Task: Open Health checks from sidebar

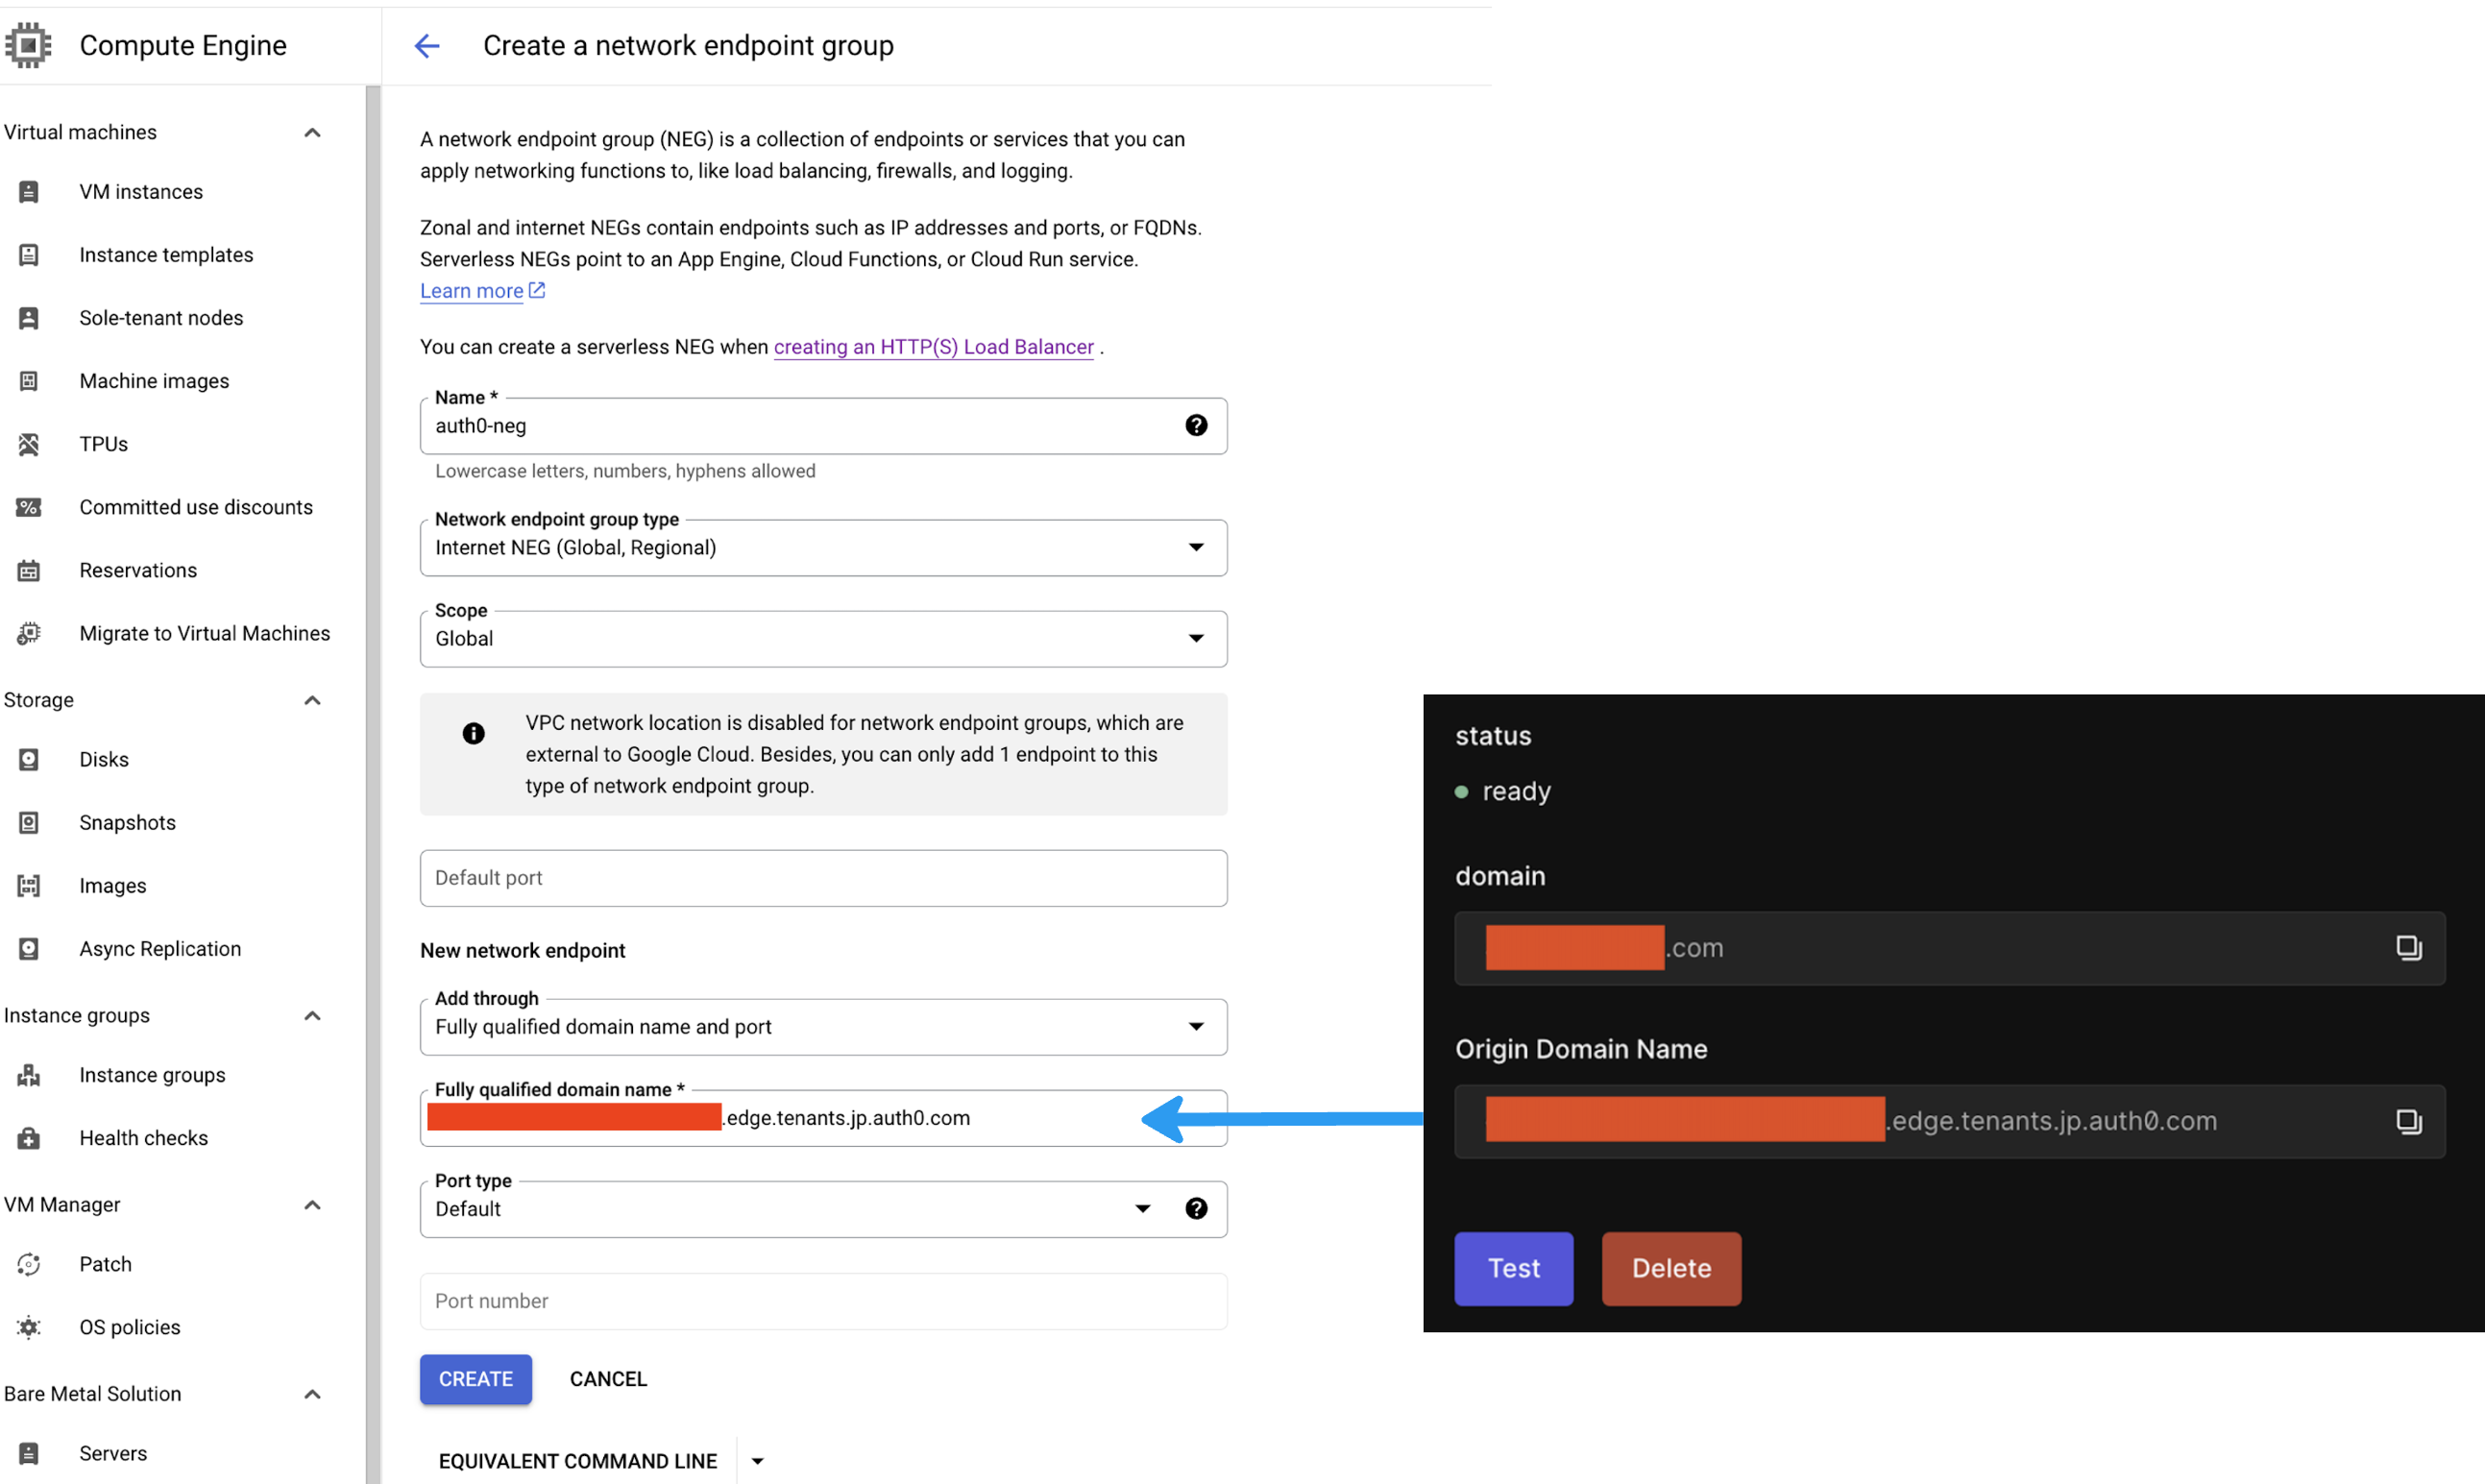Action: click(x=143, y=1138)
